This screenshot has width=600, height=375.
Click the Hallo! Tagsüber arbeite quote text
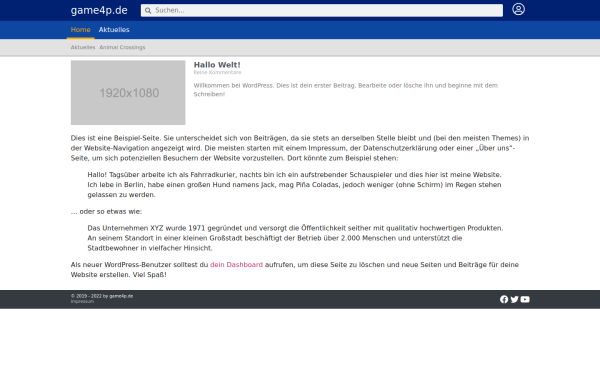point(294,185)
